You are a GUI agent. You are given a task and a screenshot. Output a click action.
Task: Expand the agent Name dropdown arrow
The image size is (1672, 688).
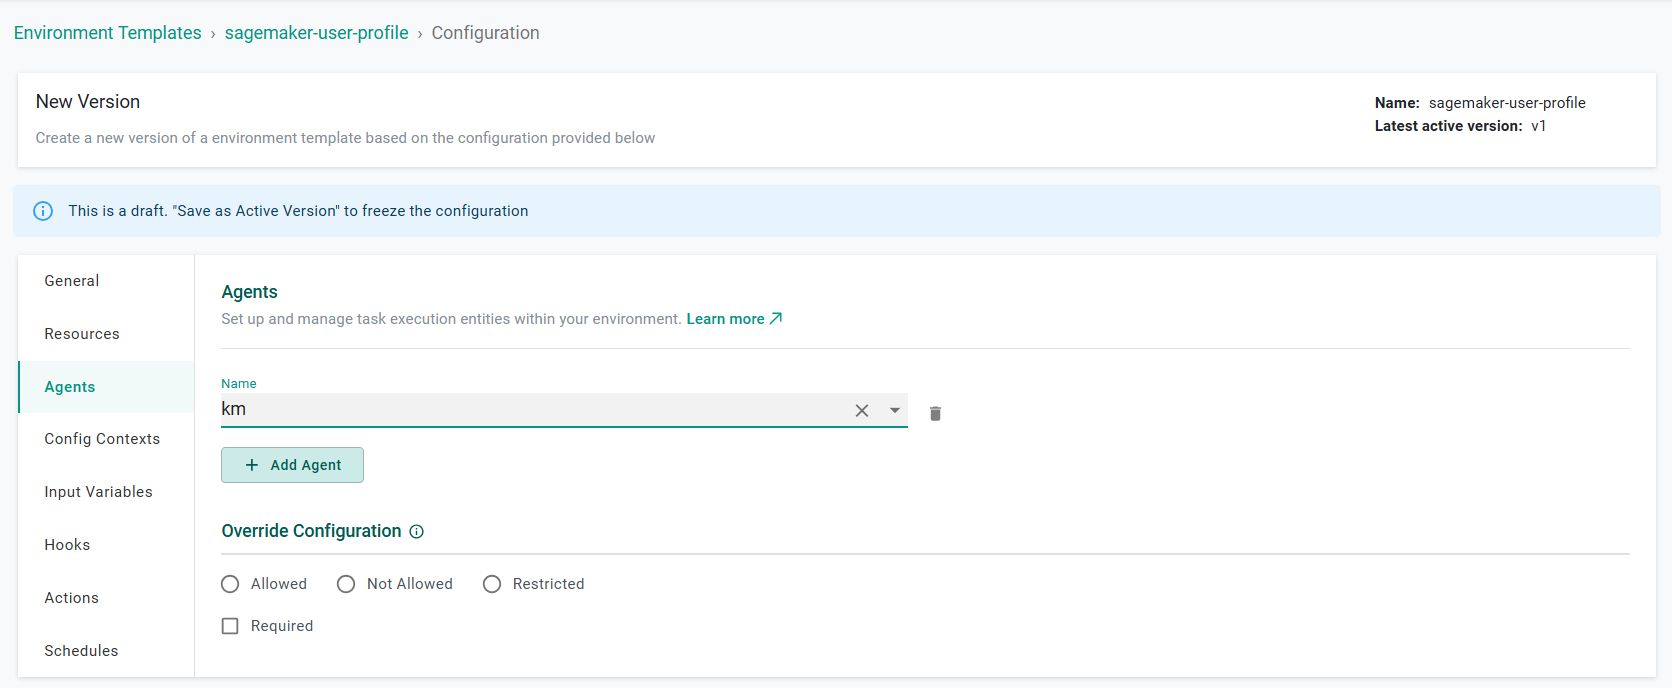895,410
